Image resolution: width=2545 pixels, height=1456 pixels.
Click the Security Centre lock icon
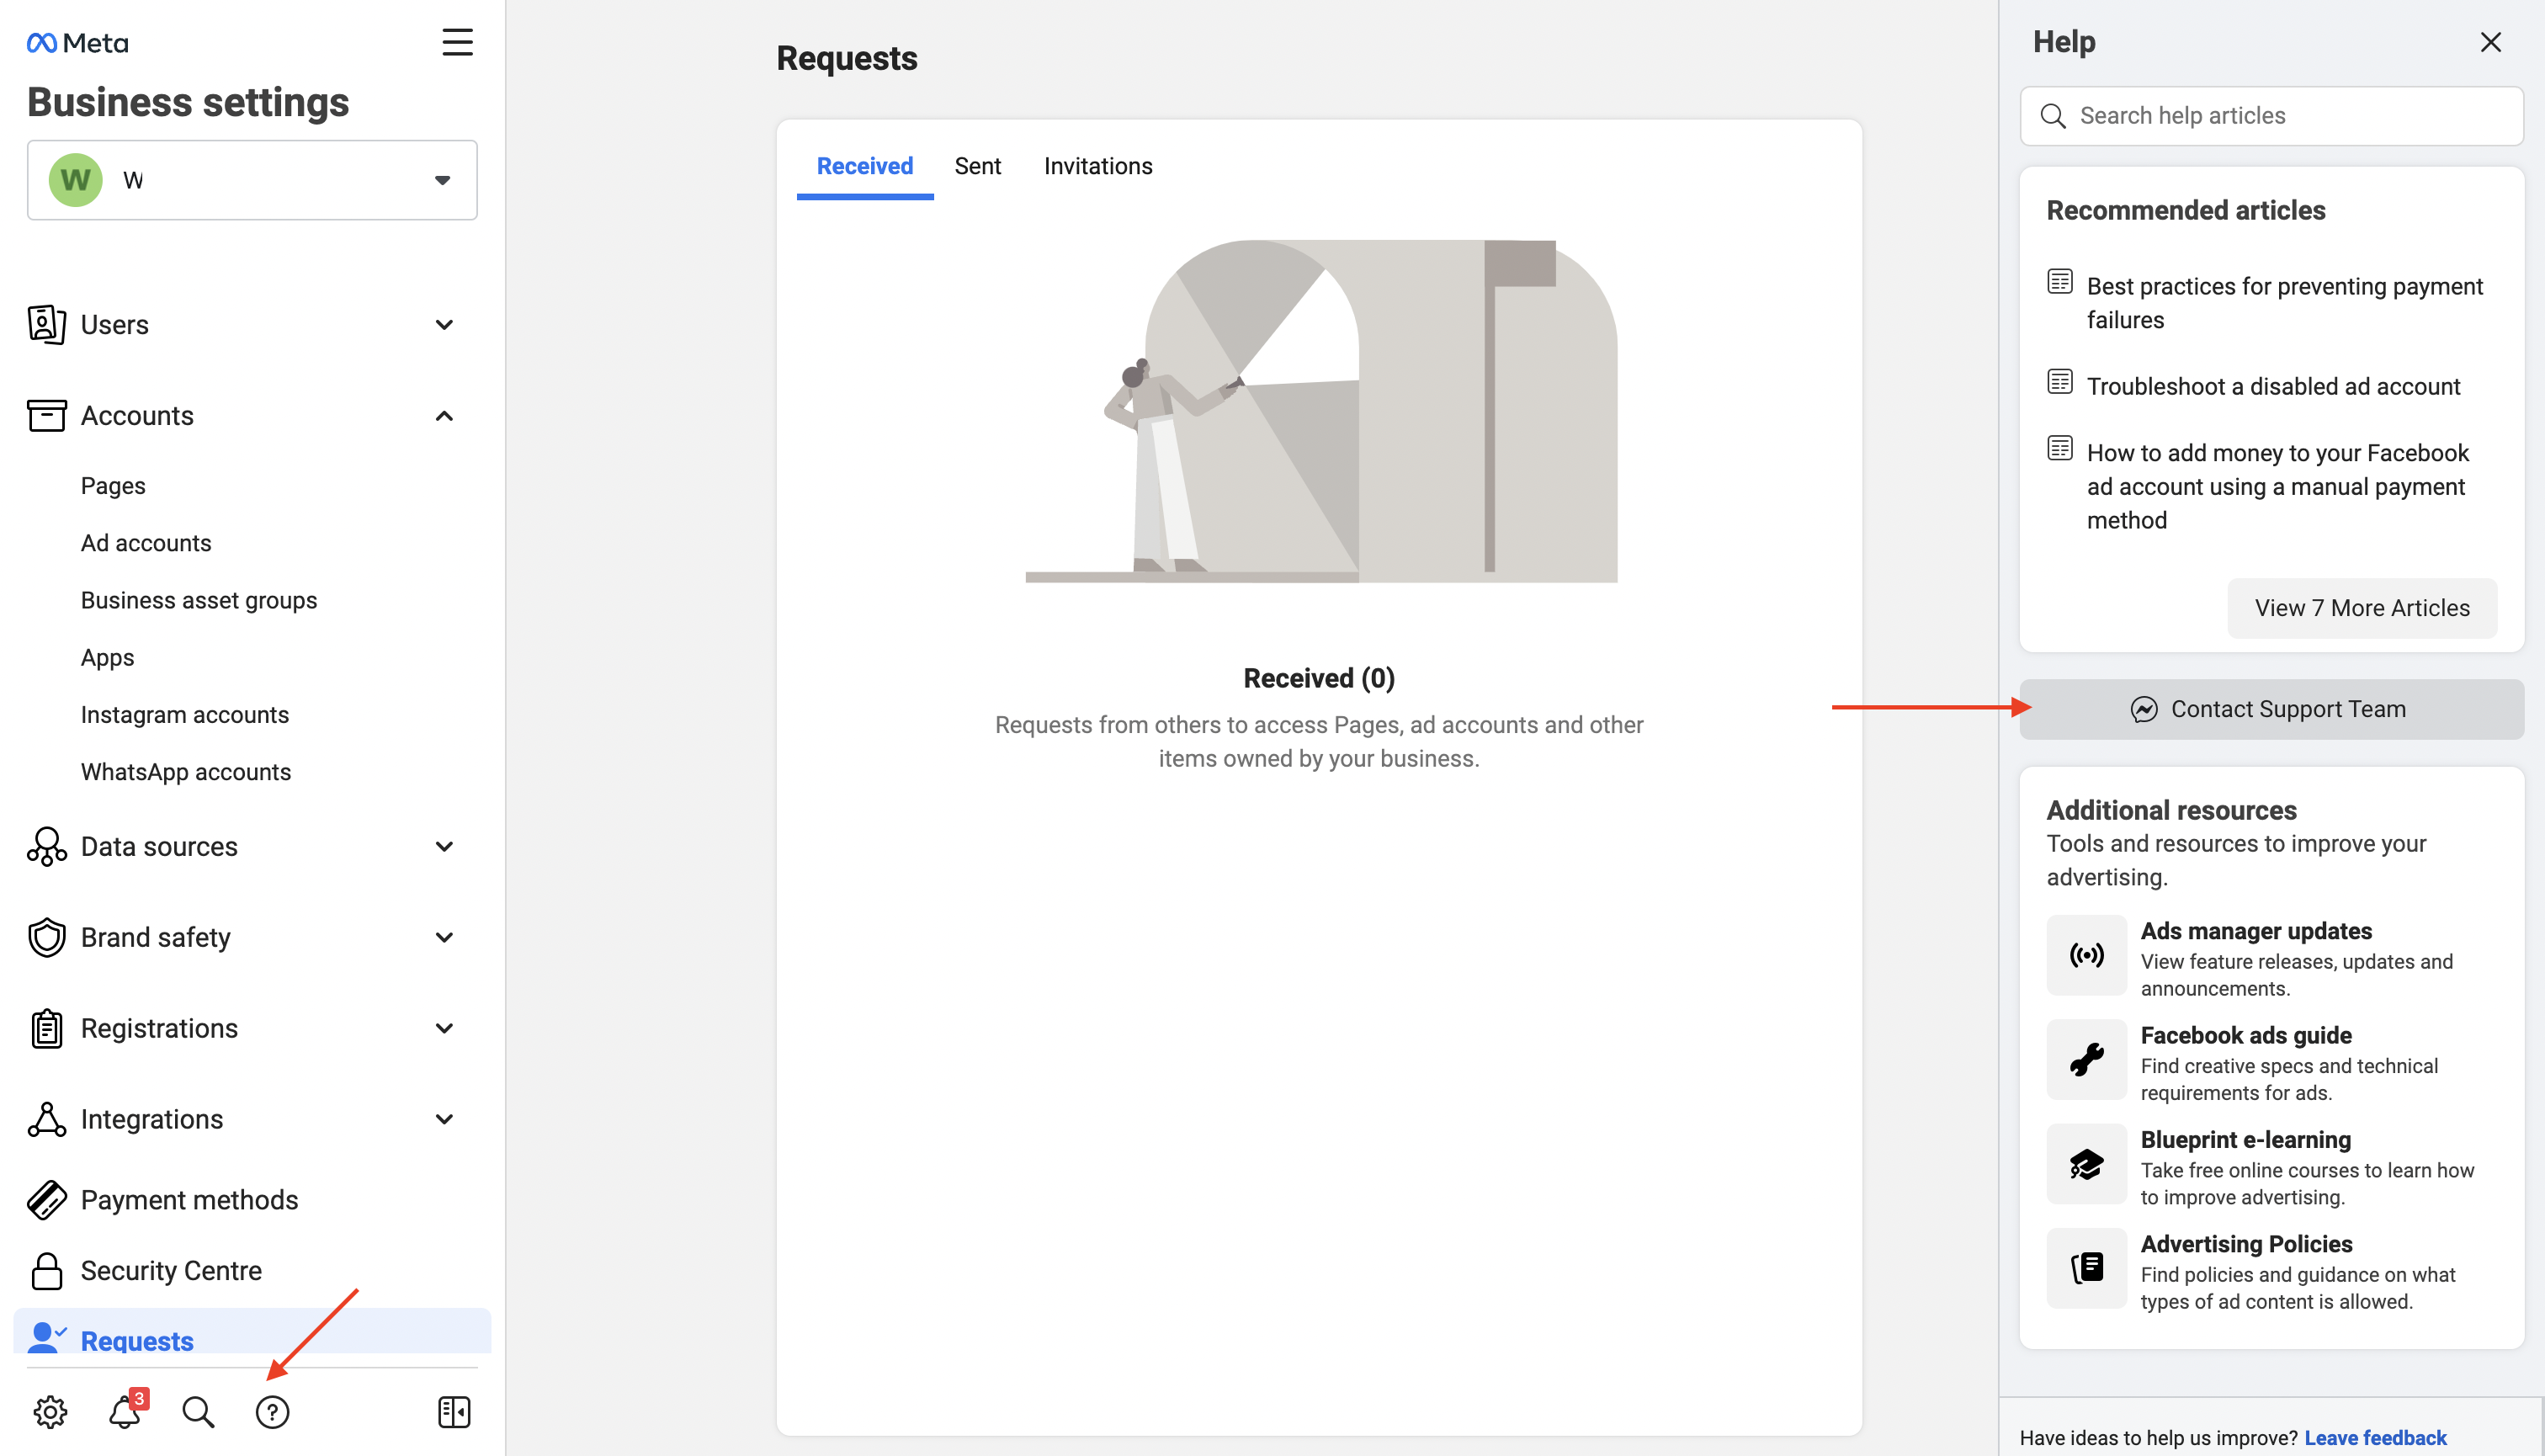(47, 1271)
